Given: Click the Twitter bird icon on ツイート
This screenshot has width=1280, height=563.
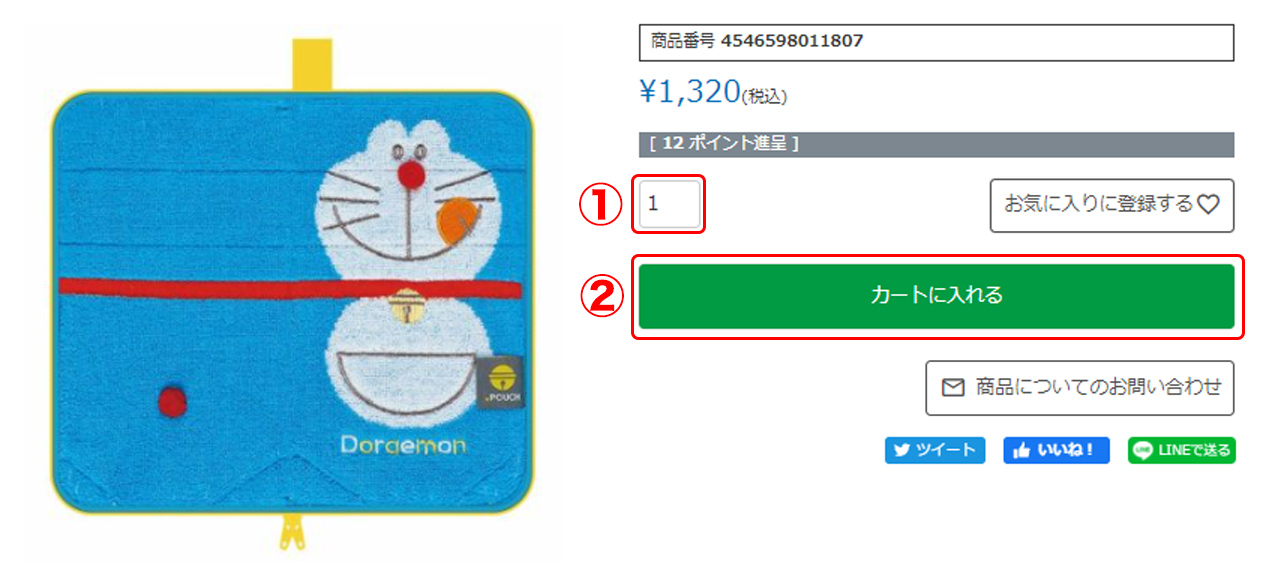Looking at the screenshot, I should click(x=902, y=450).
